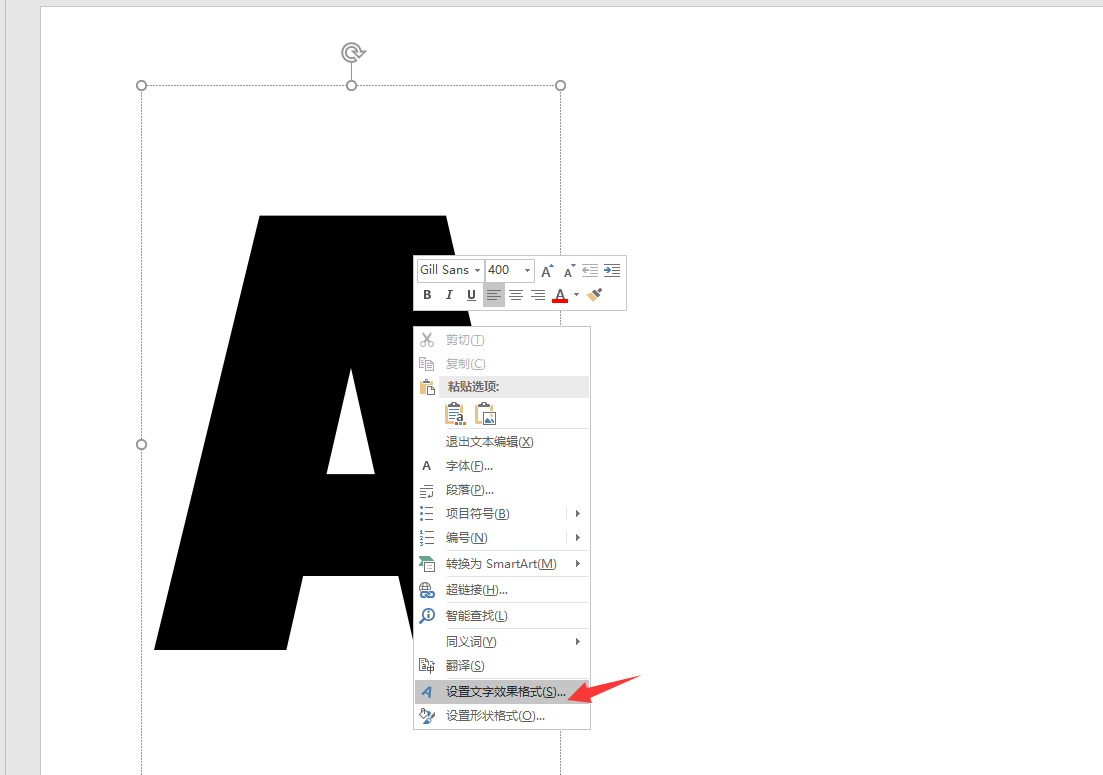Toggle Underline in the mini toolbar
Viewport: 1103px width, 775px height.
tap(471, 295)
